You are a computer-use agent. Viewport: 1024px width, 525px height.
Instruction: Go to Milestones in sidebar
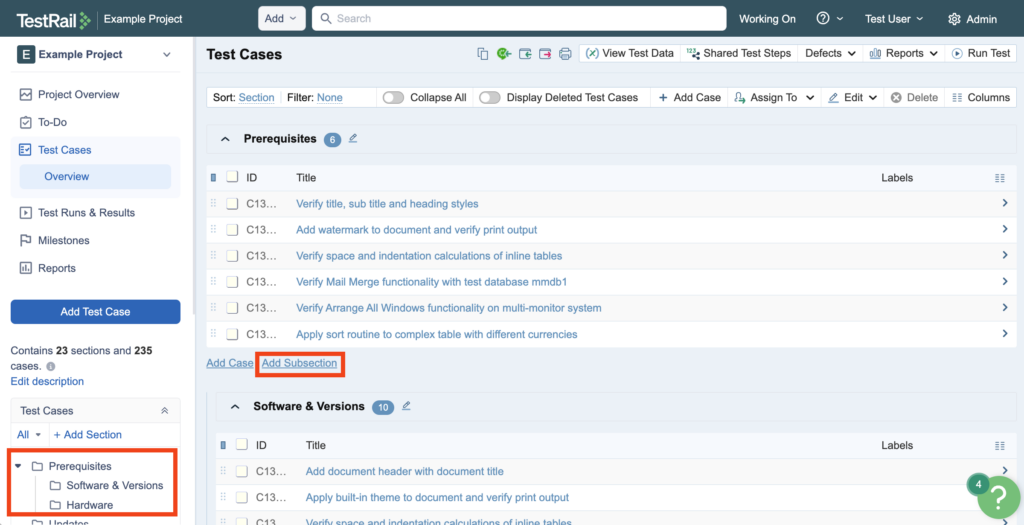[x=63, y=241]
